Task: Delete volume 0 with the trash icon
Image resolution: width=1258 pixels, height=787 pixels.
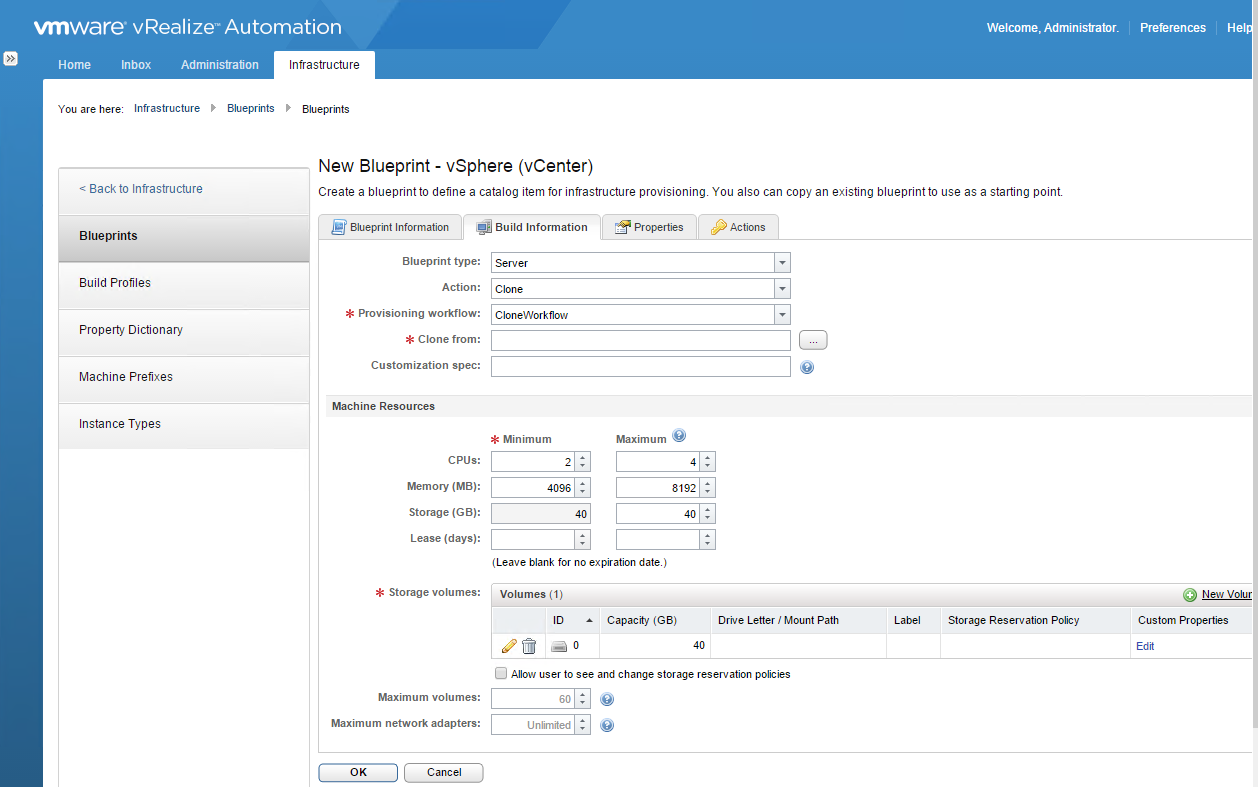Action: (x=530, y=646)
